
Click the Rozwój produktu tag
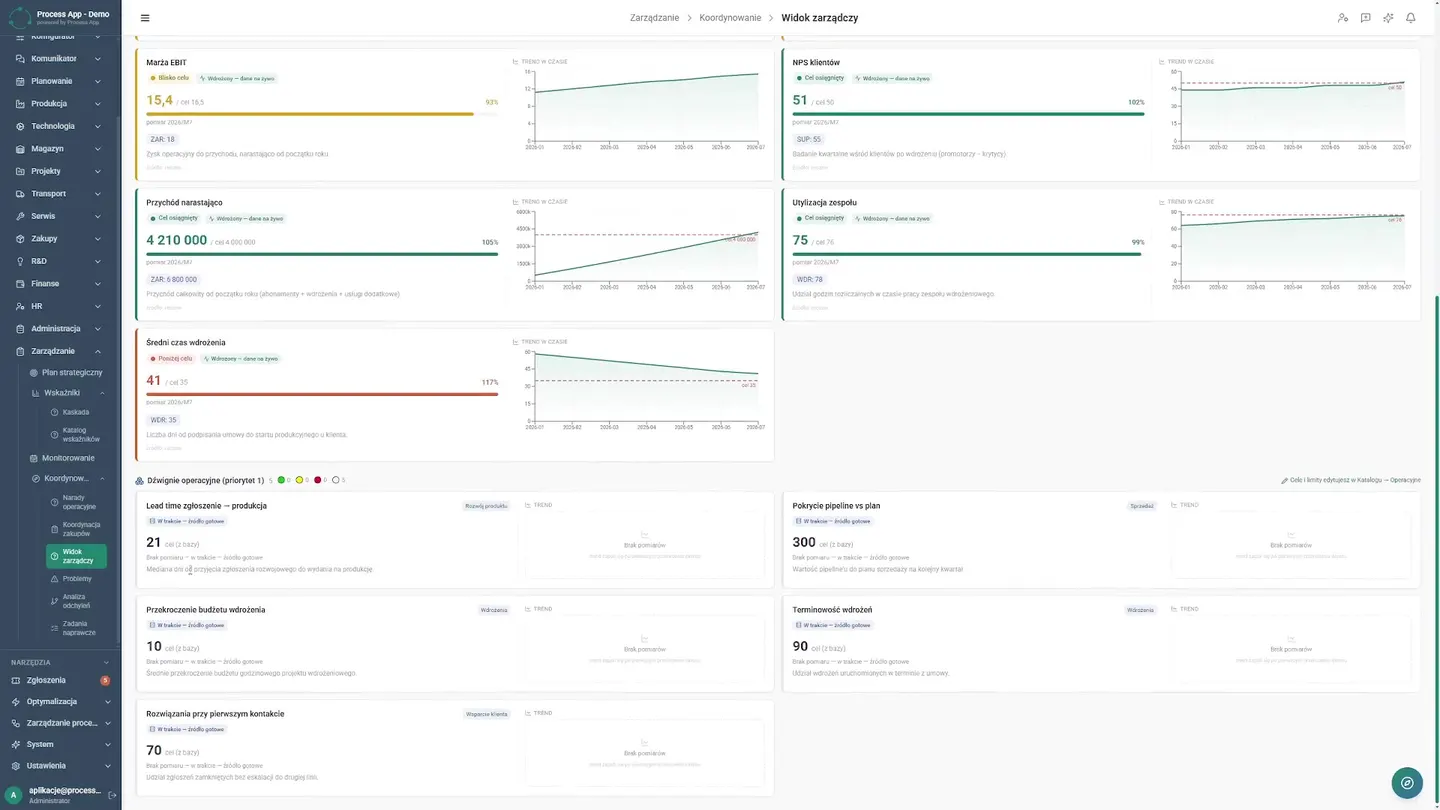pyautogui.click(x=486, y=506)
